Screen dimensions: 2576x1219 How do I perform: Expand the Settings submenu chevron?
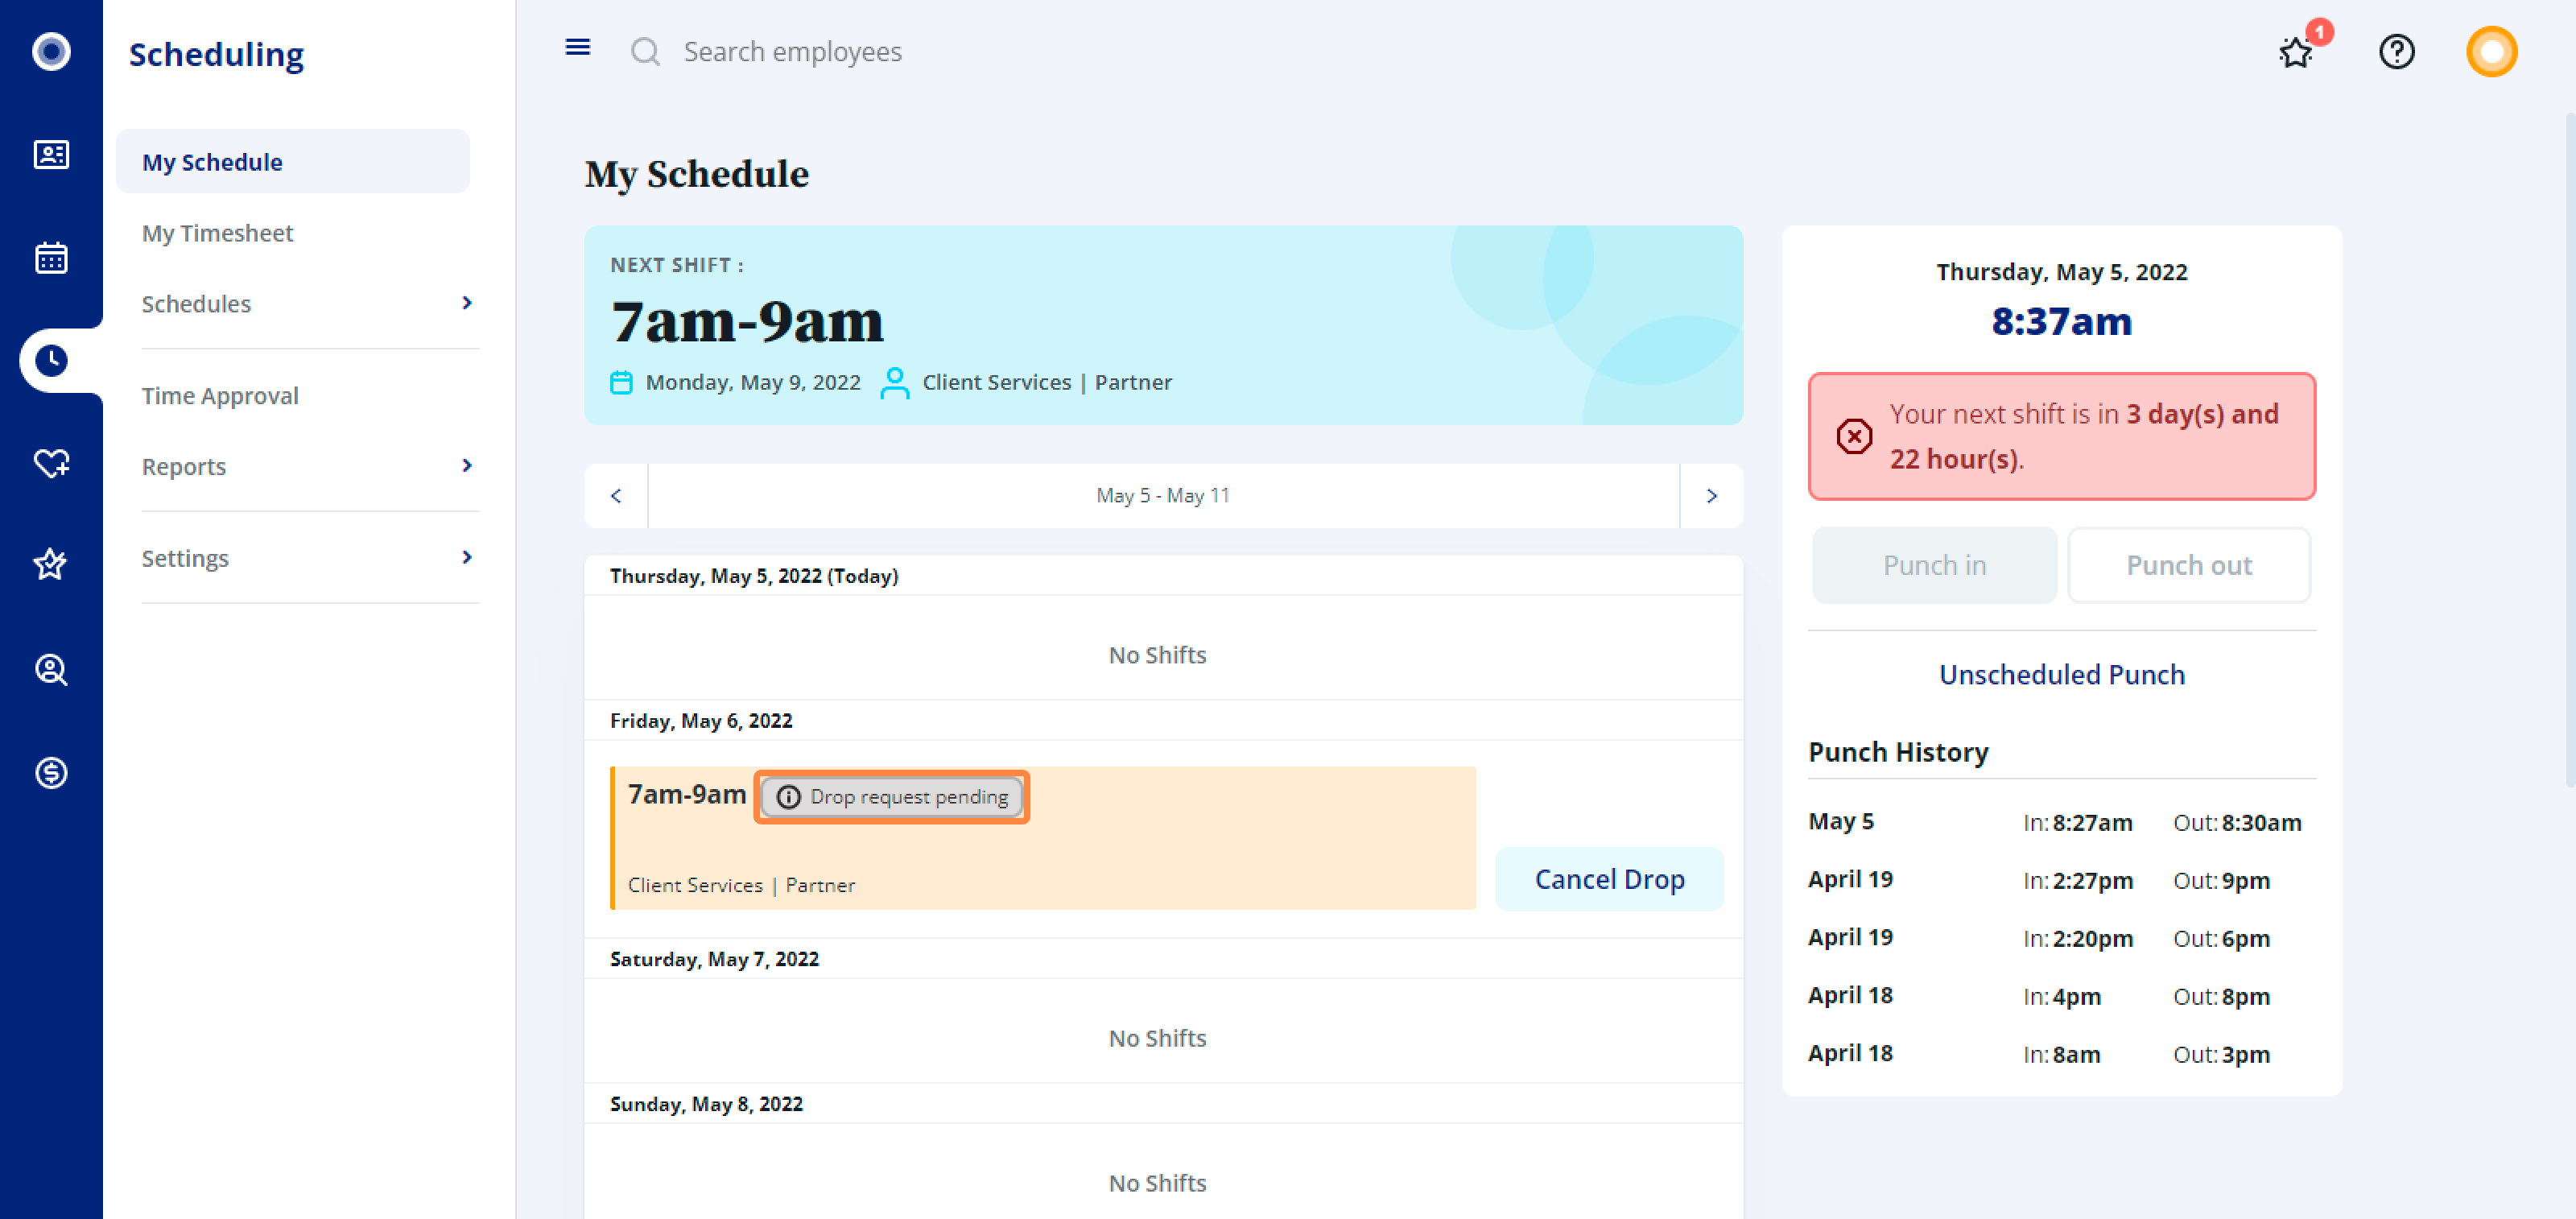coord(467,558)
